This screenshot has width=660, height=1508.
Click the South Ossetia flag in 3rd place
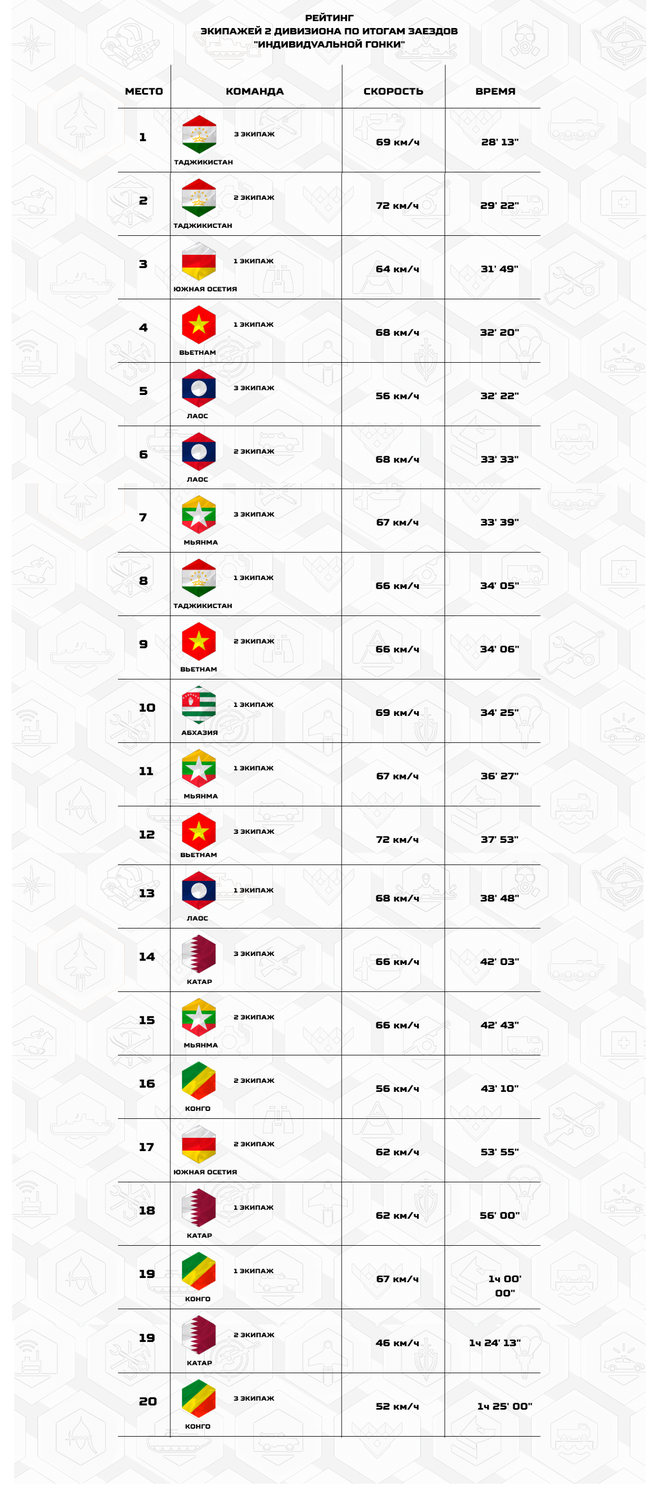point(199,262)
